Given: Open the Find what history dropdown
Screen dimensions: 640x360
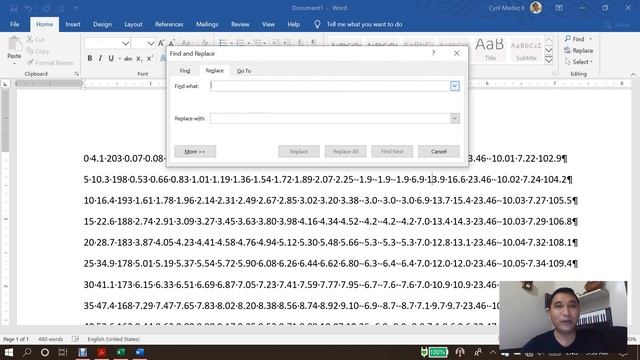Looking at the screenshot, I should pos(455,86).
